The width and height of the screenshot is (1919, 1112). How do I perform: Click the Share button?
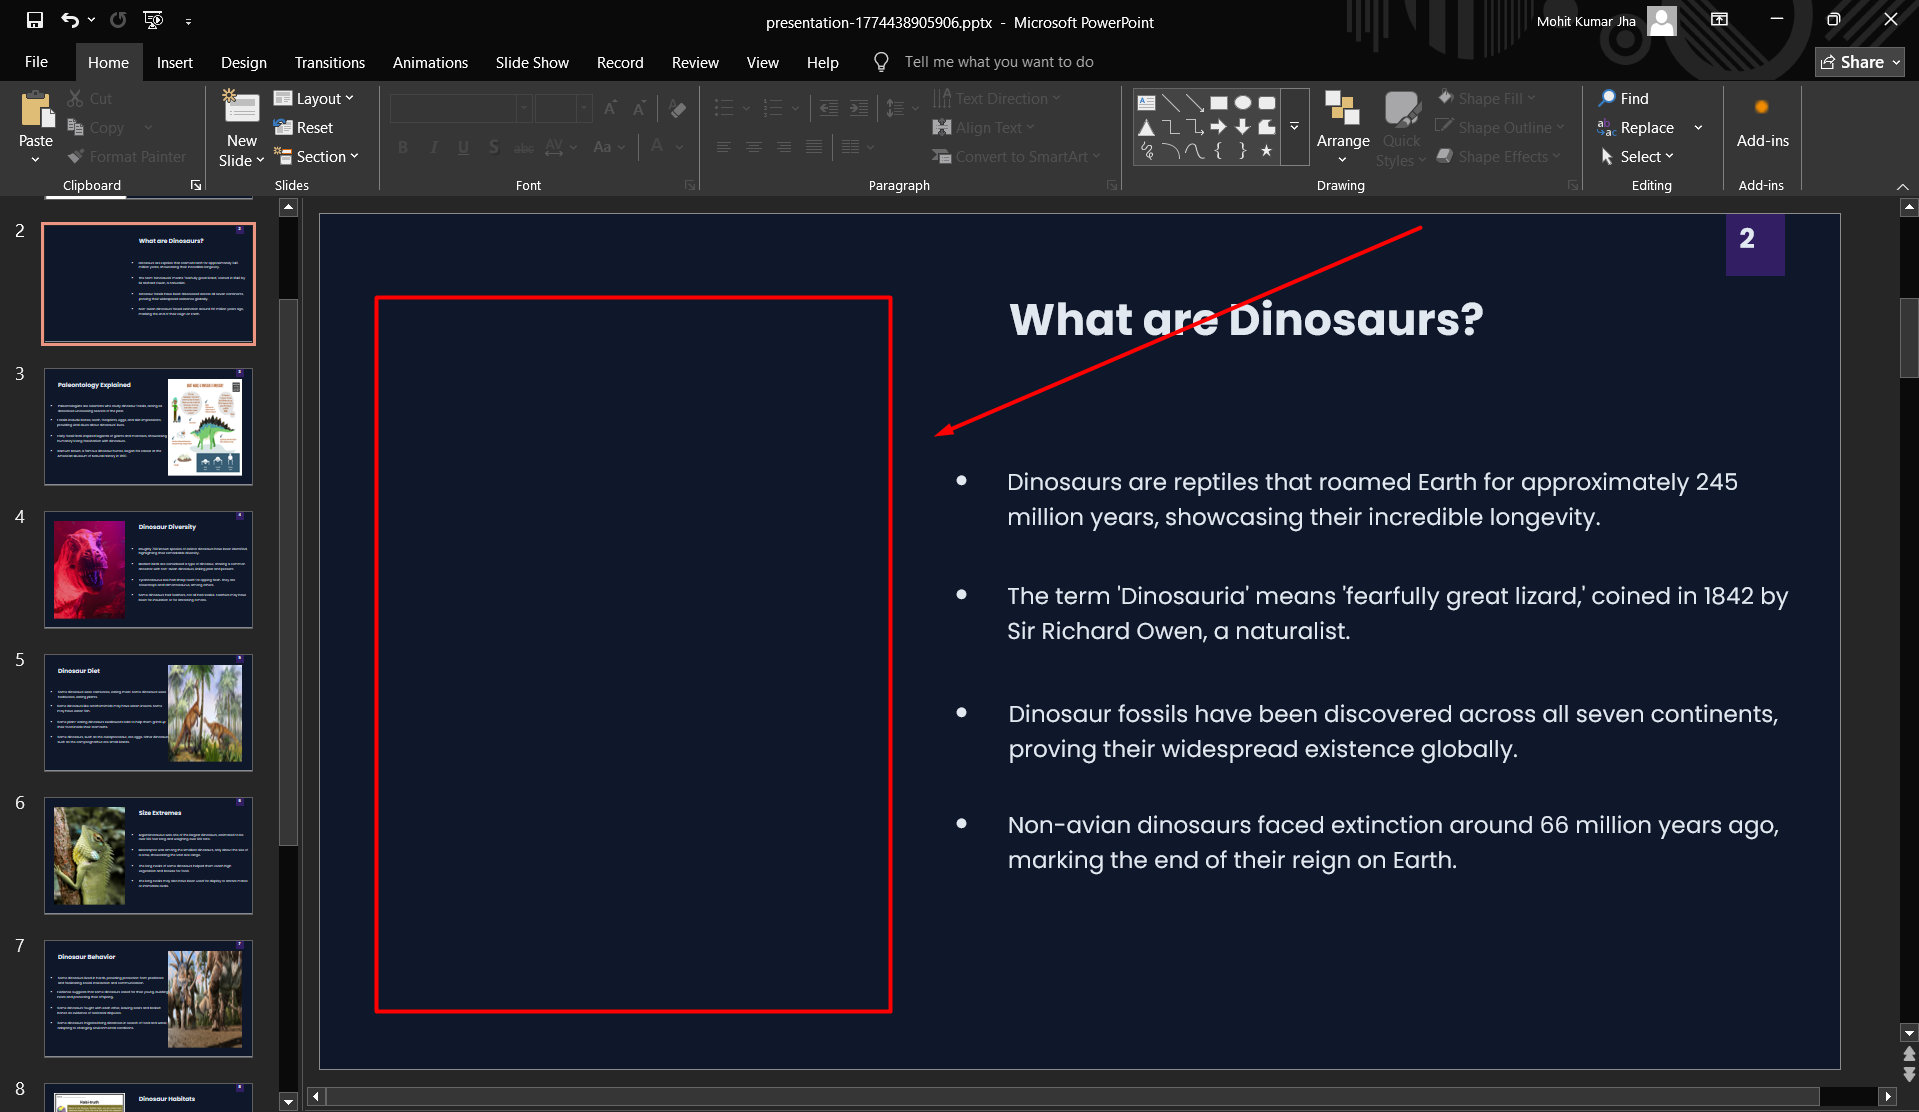pos(1859,62)
